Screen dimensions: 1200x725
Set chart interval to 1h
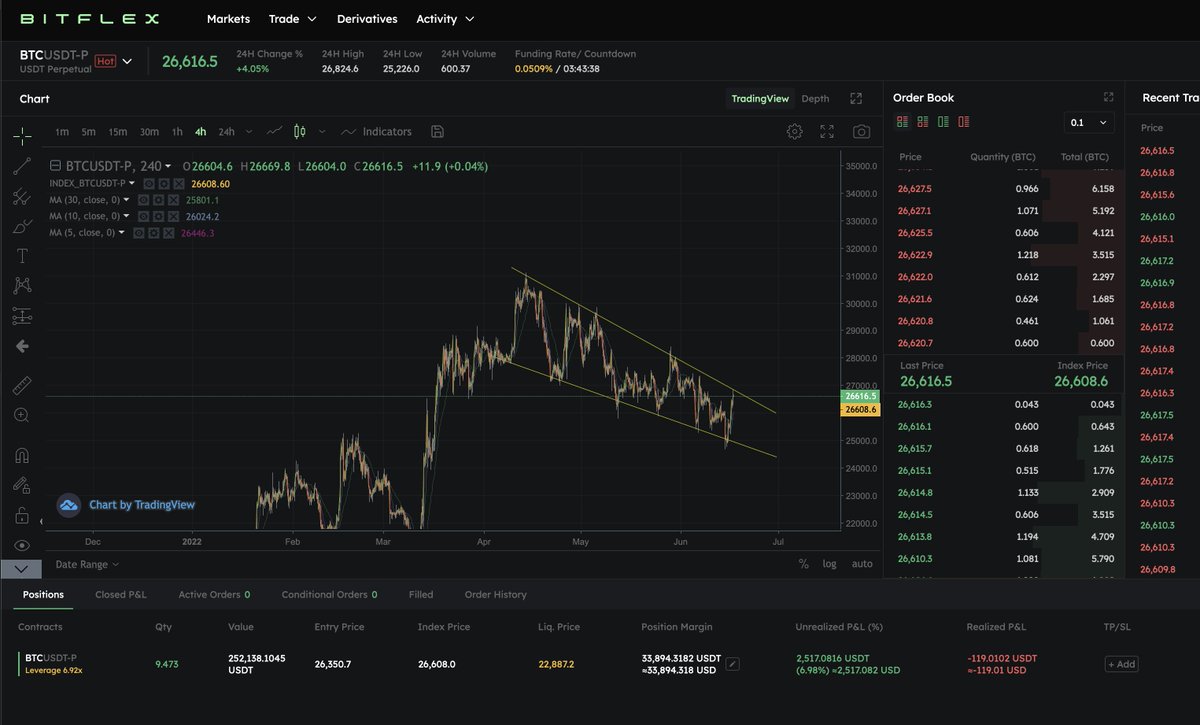pos(177,132)
